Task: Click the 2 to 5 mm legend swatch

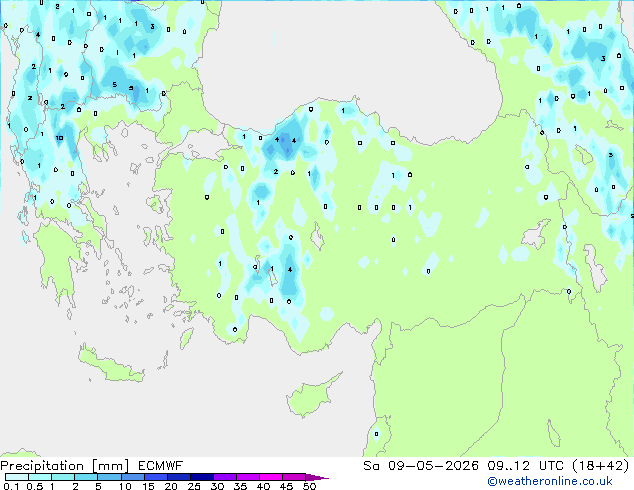Action: point(86,477)
